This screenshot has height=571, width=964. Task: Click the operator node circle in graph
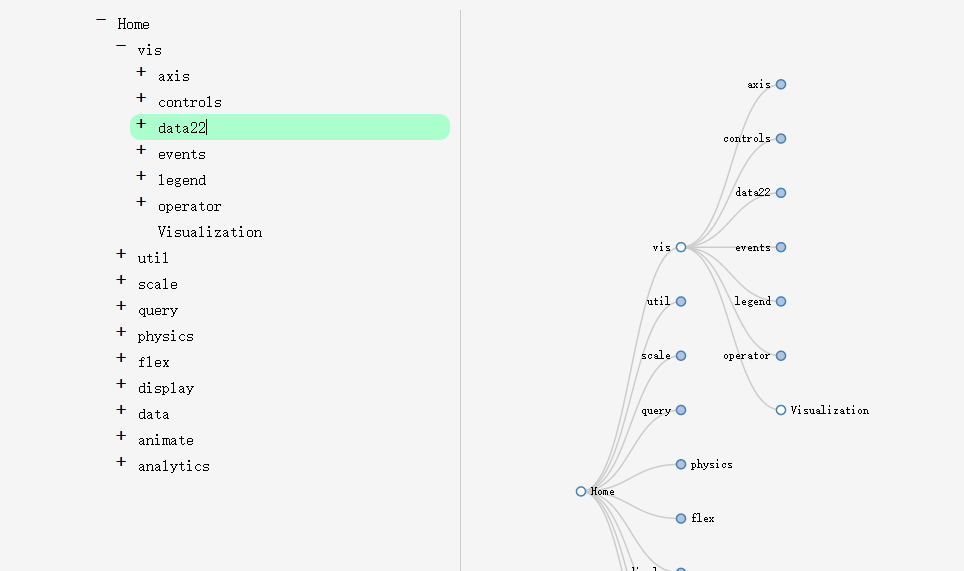point(781,356)
